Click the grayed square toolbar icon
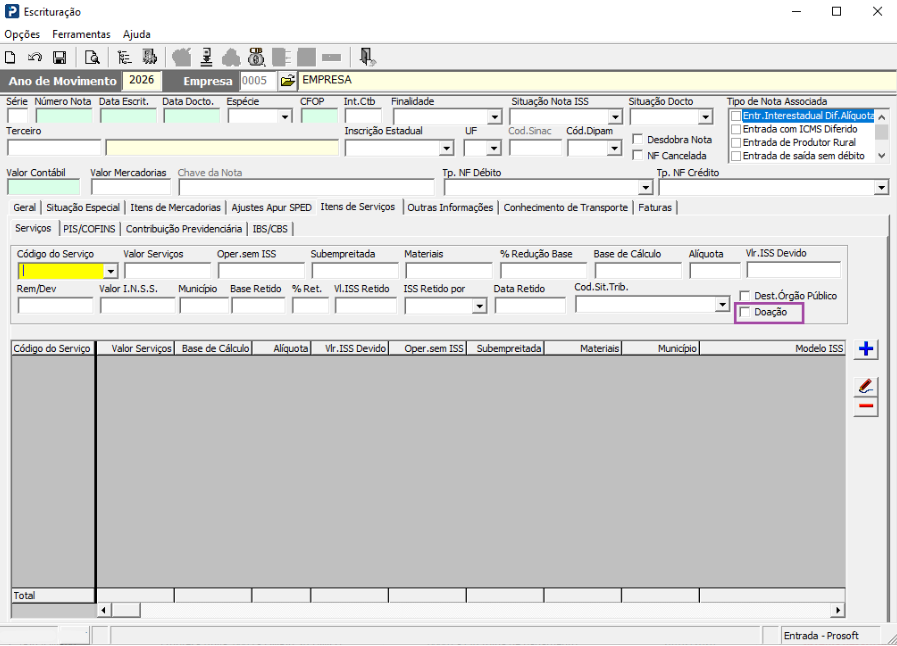This screenshot has width=897, height=646. coord(306,57)
